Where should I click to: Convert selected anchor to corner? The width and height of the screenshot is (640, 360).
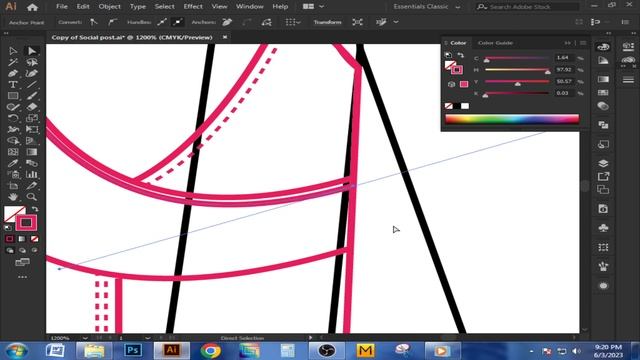click(x=94, y=22)
